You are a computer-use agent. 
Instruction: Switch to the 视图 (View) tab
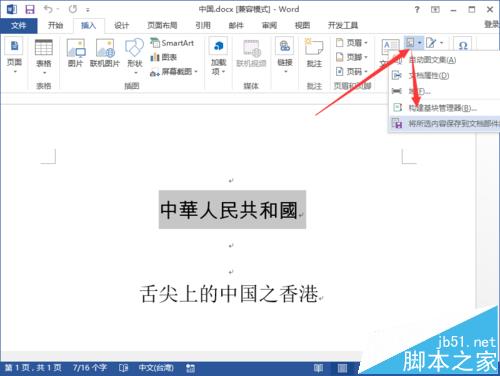point(302,25)
